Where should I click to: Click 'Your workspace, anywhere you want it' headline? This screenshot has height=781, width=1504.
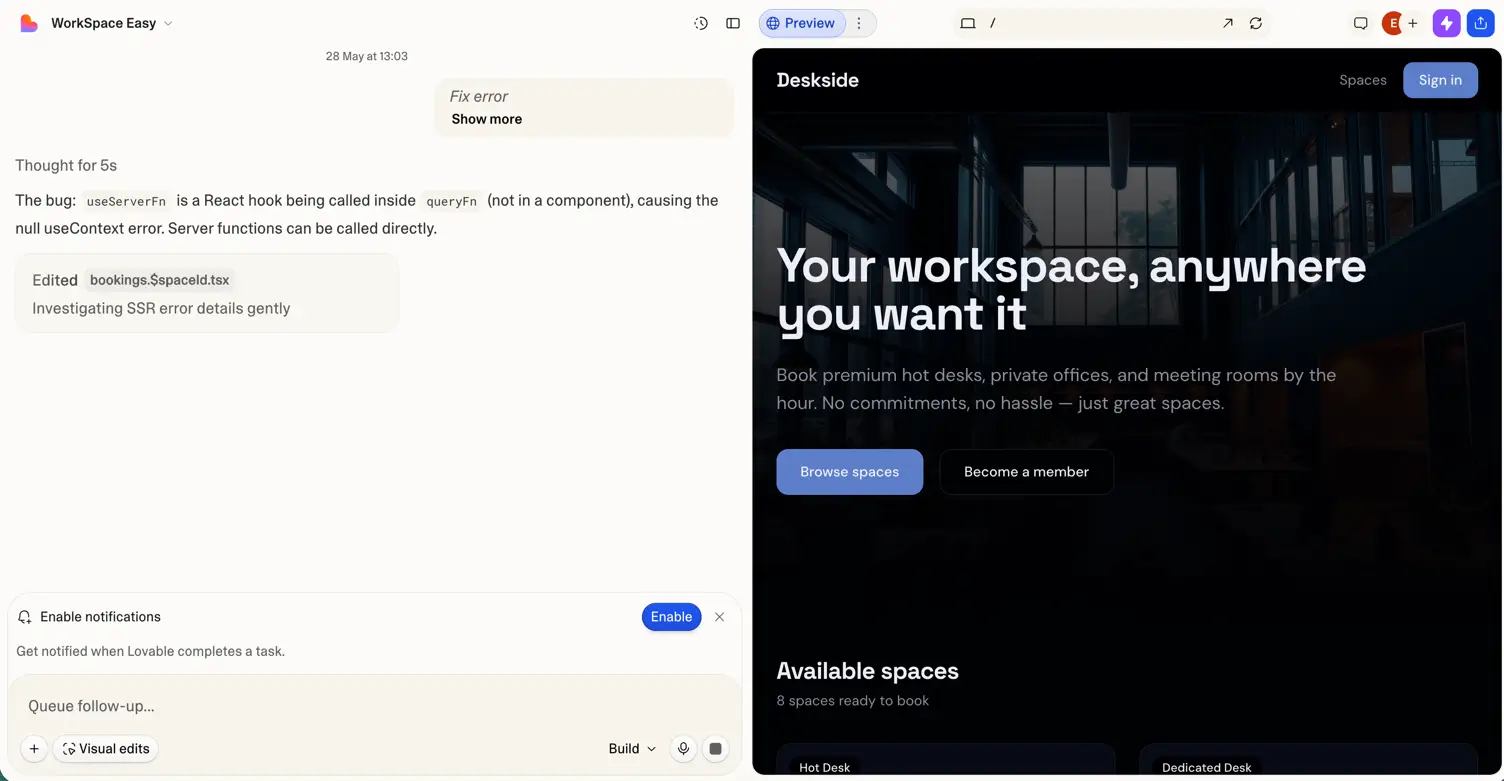click(x=1071, y=289)
